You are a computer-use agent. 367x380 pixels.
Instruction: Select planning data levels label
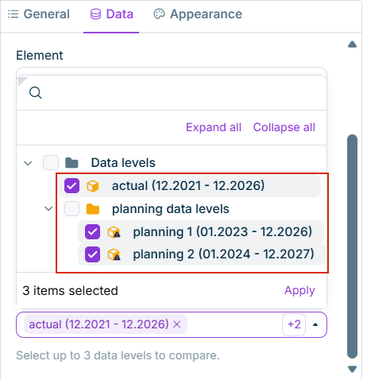click(x=170, y=209)
